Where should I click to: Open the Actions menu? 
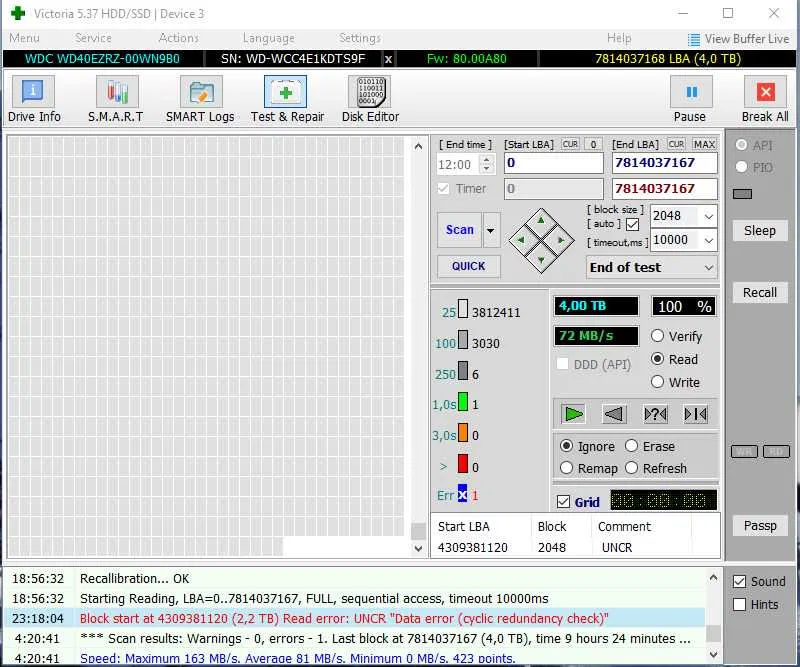pos(178,38)
